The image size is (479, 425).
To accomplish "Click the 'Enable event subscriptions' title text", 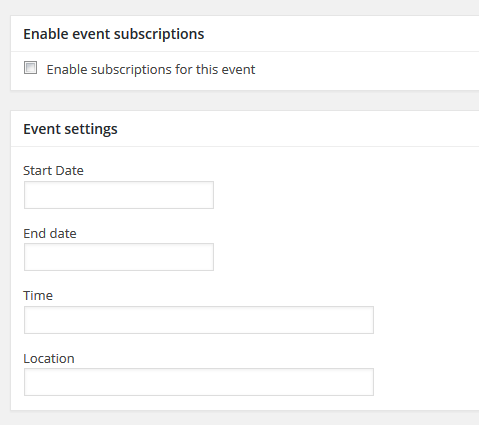I will point(114,34).
